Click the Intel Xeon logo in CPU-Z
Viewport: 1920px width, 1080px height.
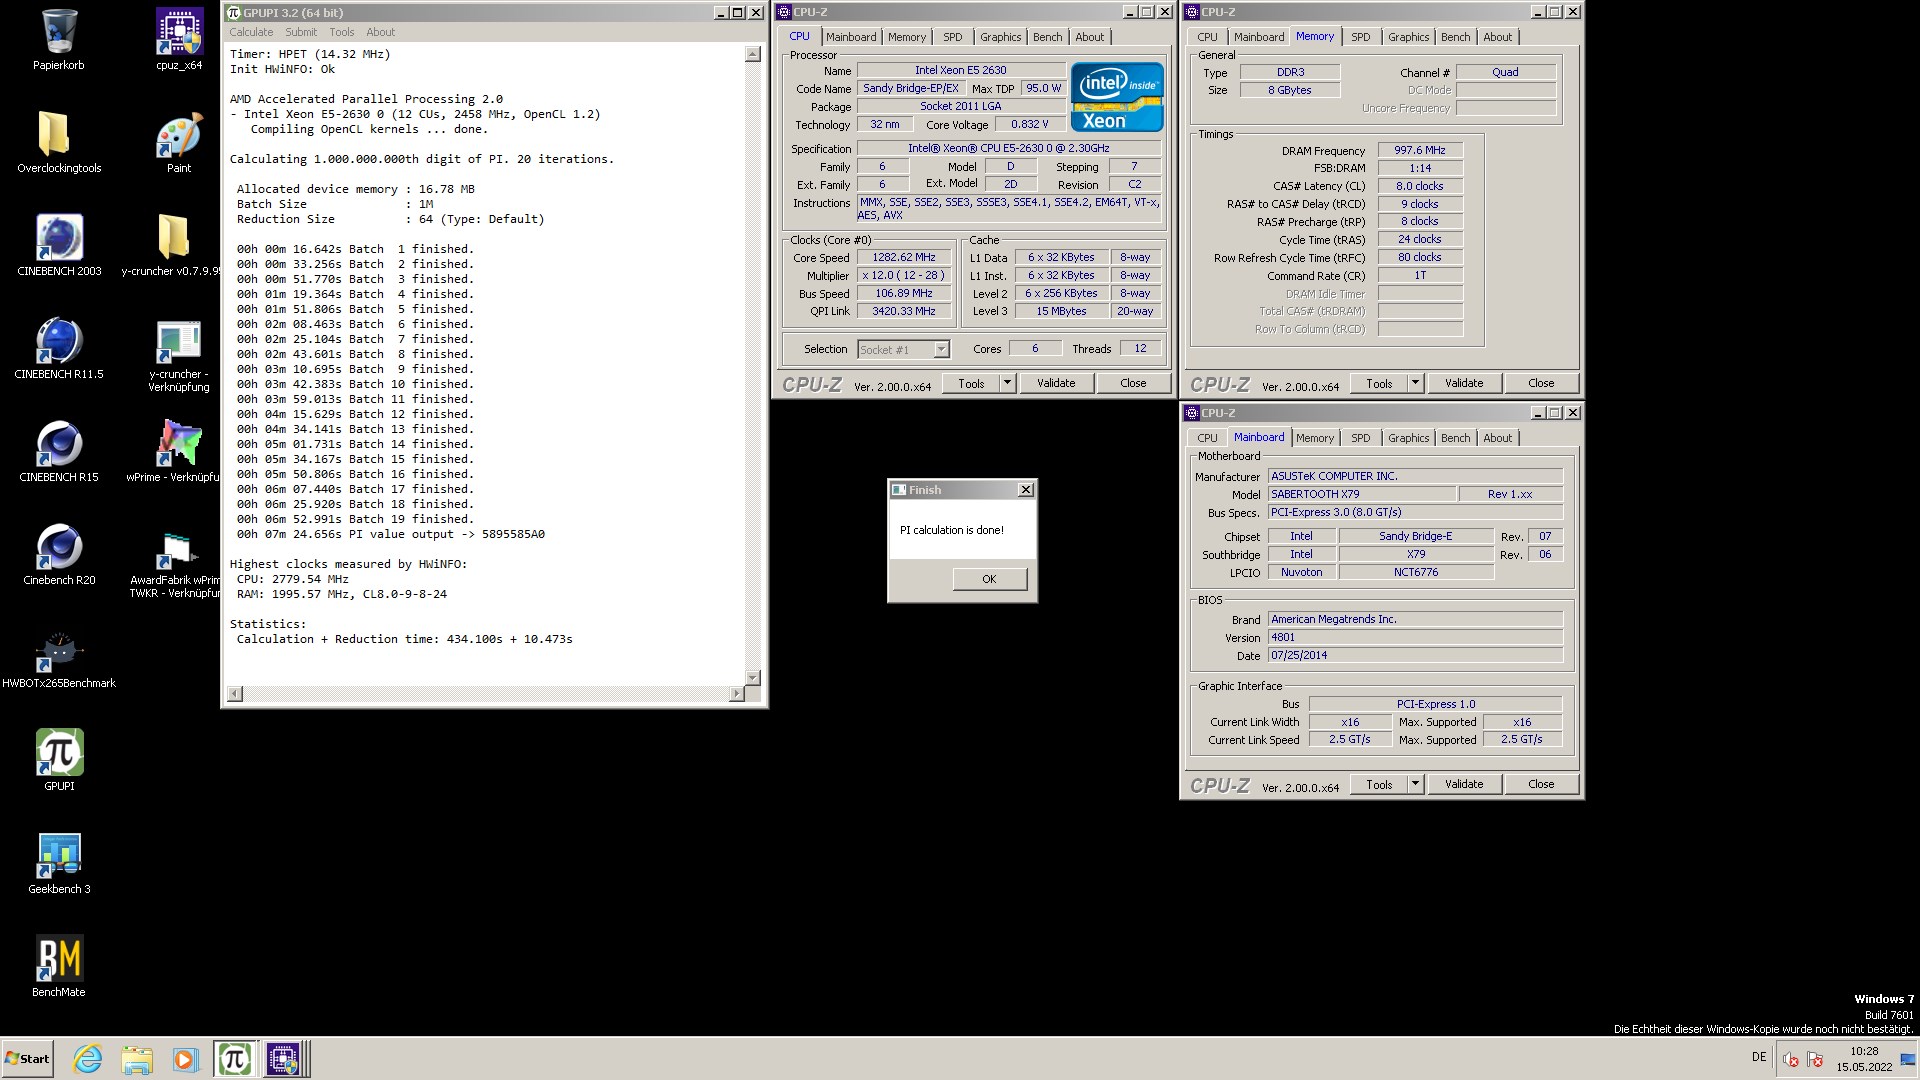(x=1116, y=97)
